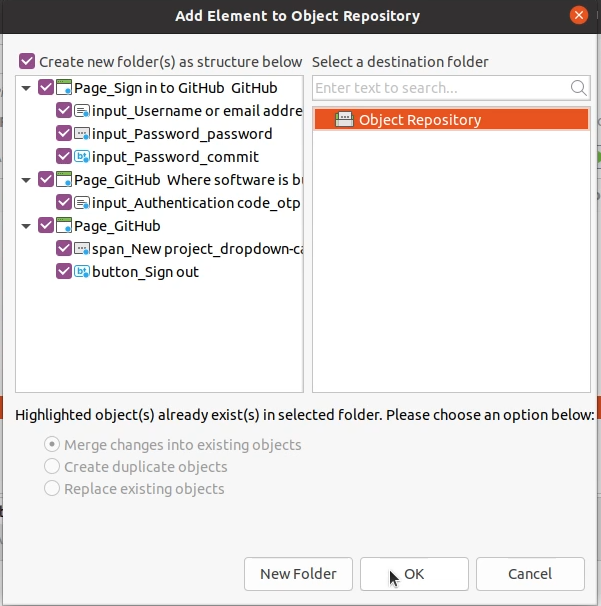The height and width of the screenshot is (606, 601).
Task: Click the input_Password_commit button icon
Action: click(x=82, y=157)
